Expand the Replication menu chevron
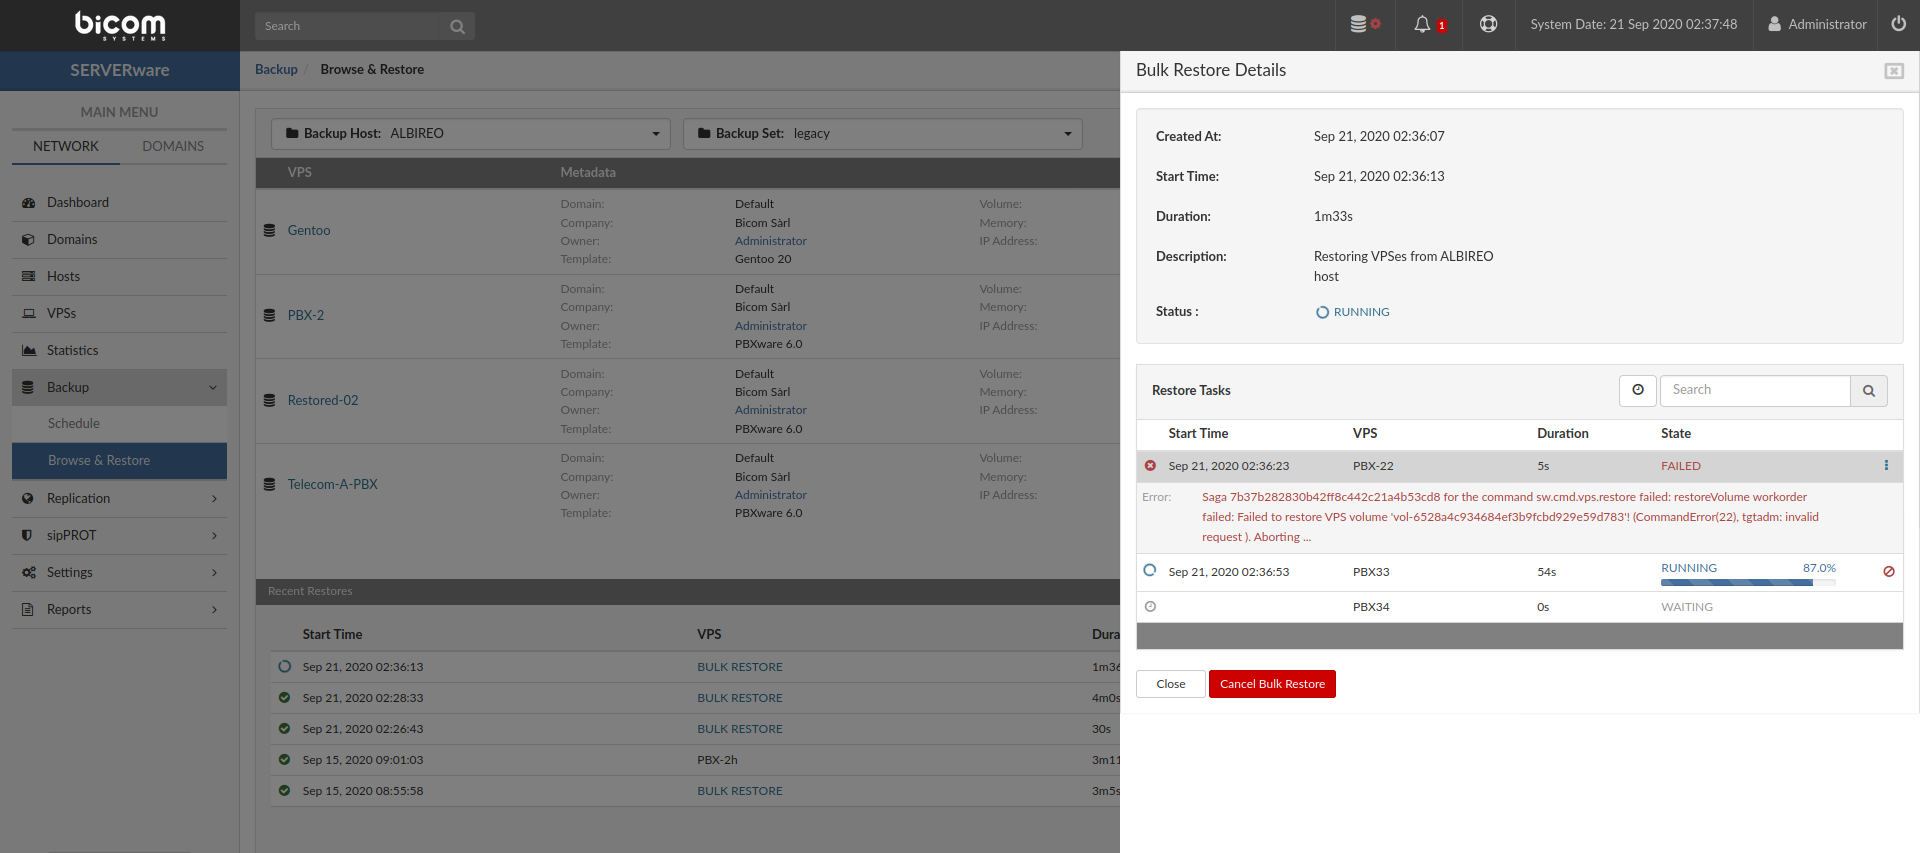Screen dimensions: 1920x853 click(x=214, y=499)
